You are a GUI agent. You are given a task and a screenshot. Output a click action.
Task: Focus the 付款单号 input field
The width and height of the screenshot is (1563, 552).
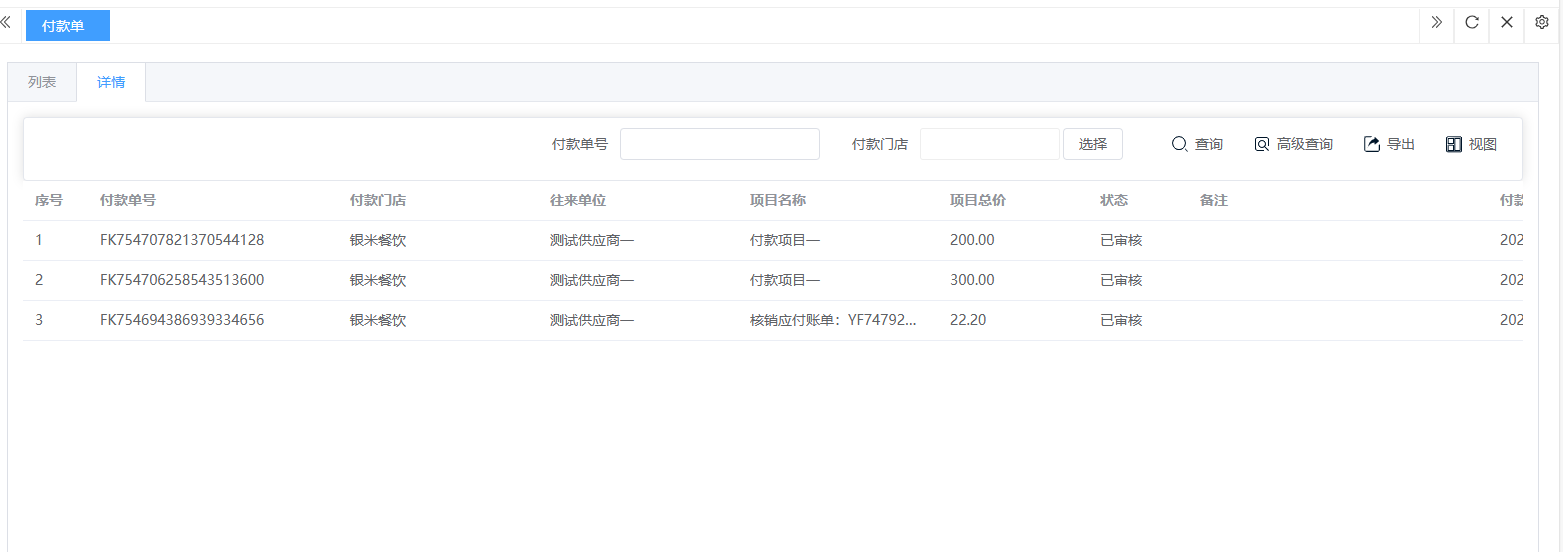point(719,144)
